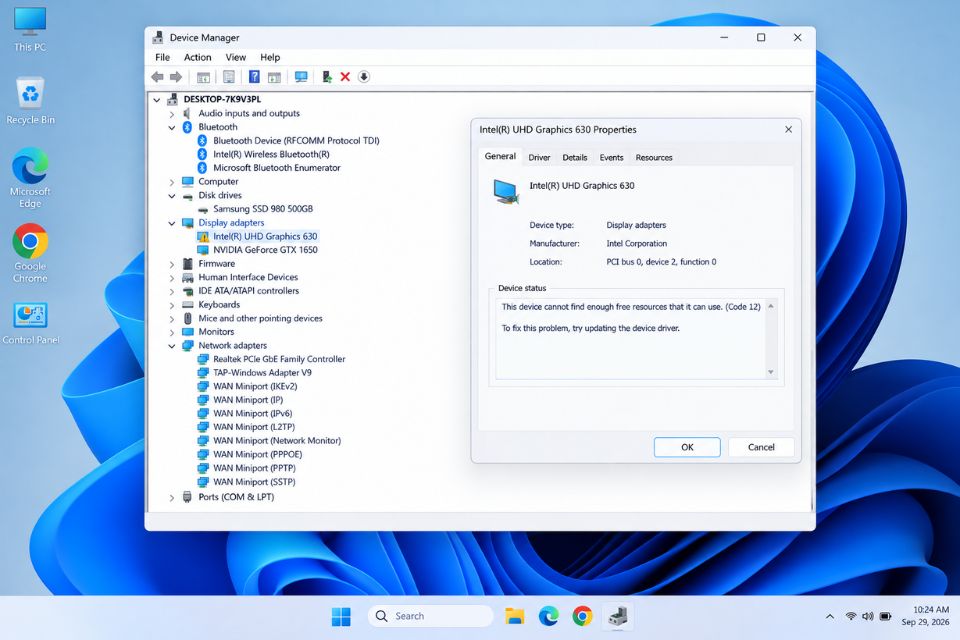Click the blue Help toolbar icon
Screen dimensions: 960x640
point(254,77)
